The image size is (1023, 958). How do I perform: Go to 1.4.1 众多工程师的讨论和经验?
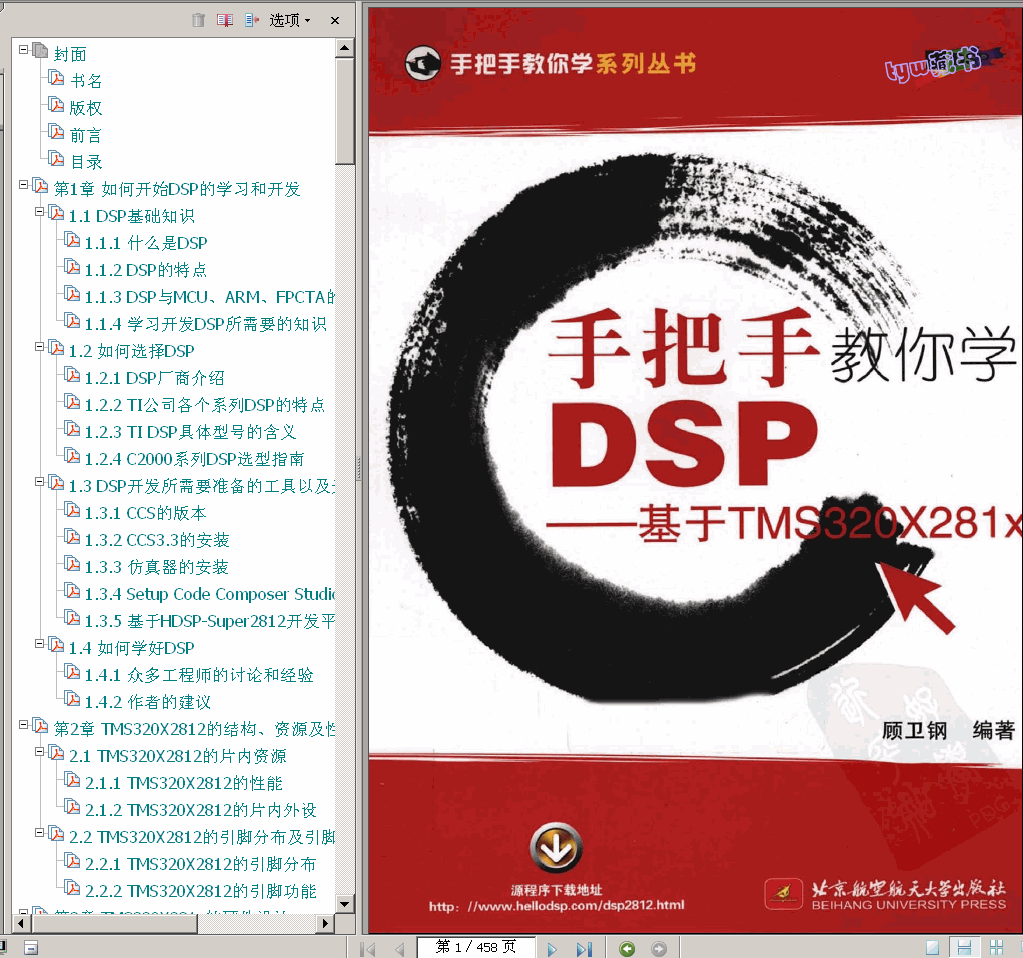199,675
